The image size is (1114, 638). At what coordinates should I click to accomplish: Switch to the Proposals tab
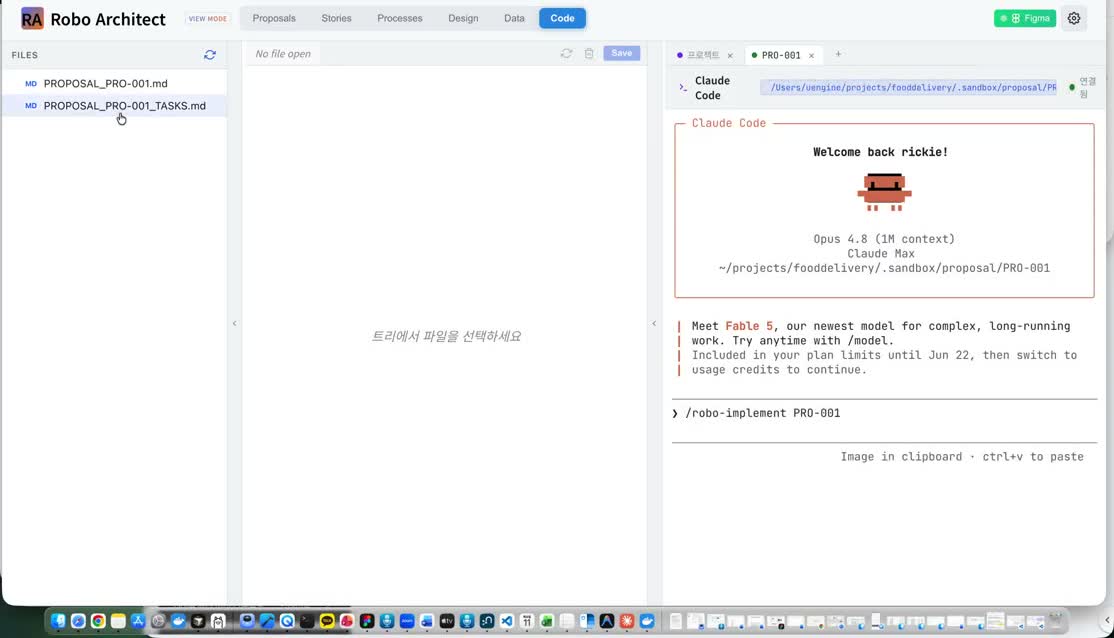tap(274, 18)
